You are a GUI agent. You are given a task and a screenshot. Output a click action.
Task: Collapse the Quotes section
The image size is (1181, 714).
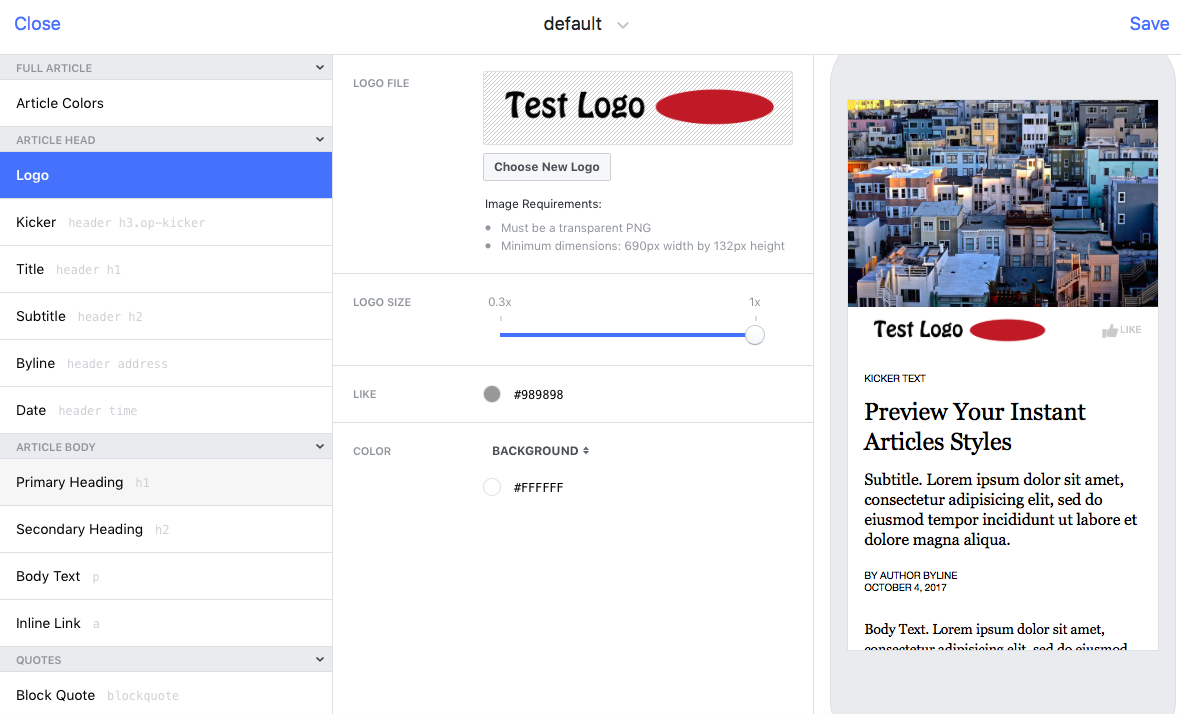320,660
